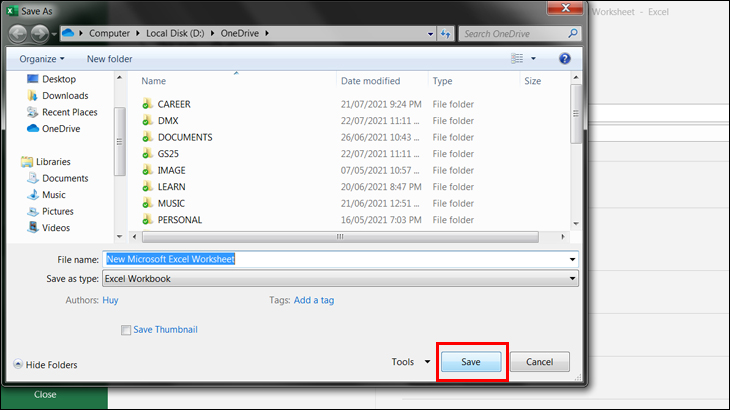Click the file list horizontal scrollbar
Image resolution: width=730 pixels, height=410 pixels.
coord(340,237)
